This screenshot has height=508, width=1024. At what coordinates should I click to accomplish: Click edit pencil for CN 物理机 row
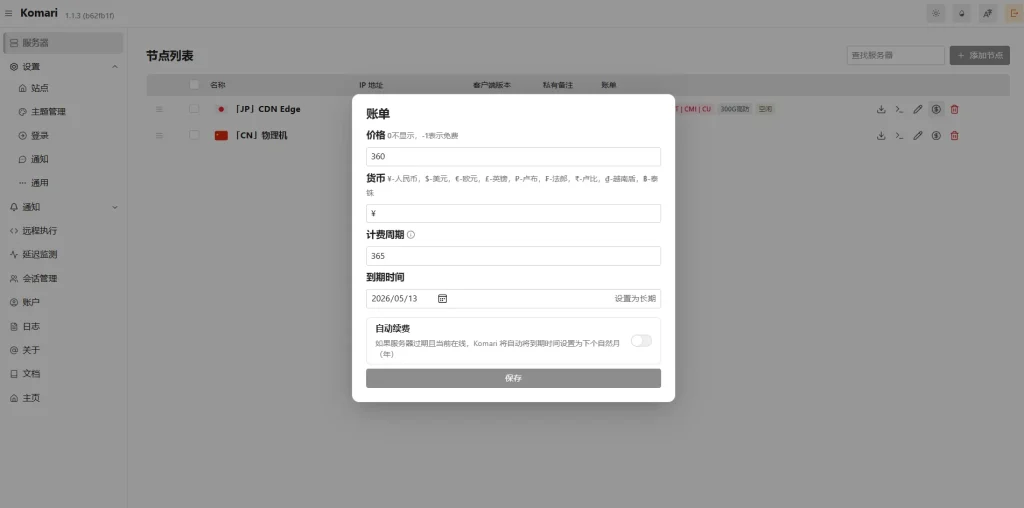pos(918,135)
